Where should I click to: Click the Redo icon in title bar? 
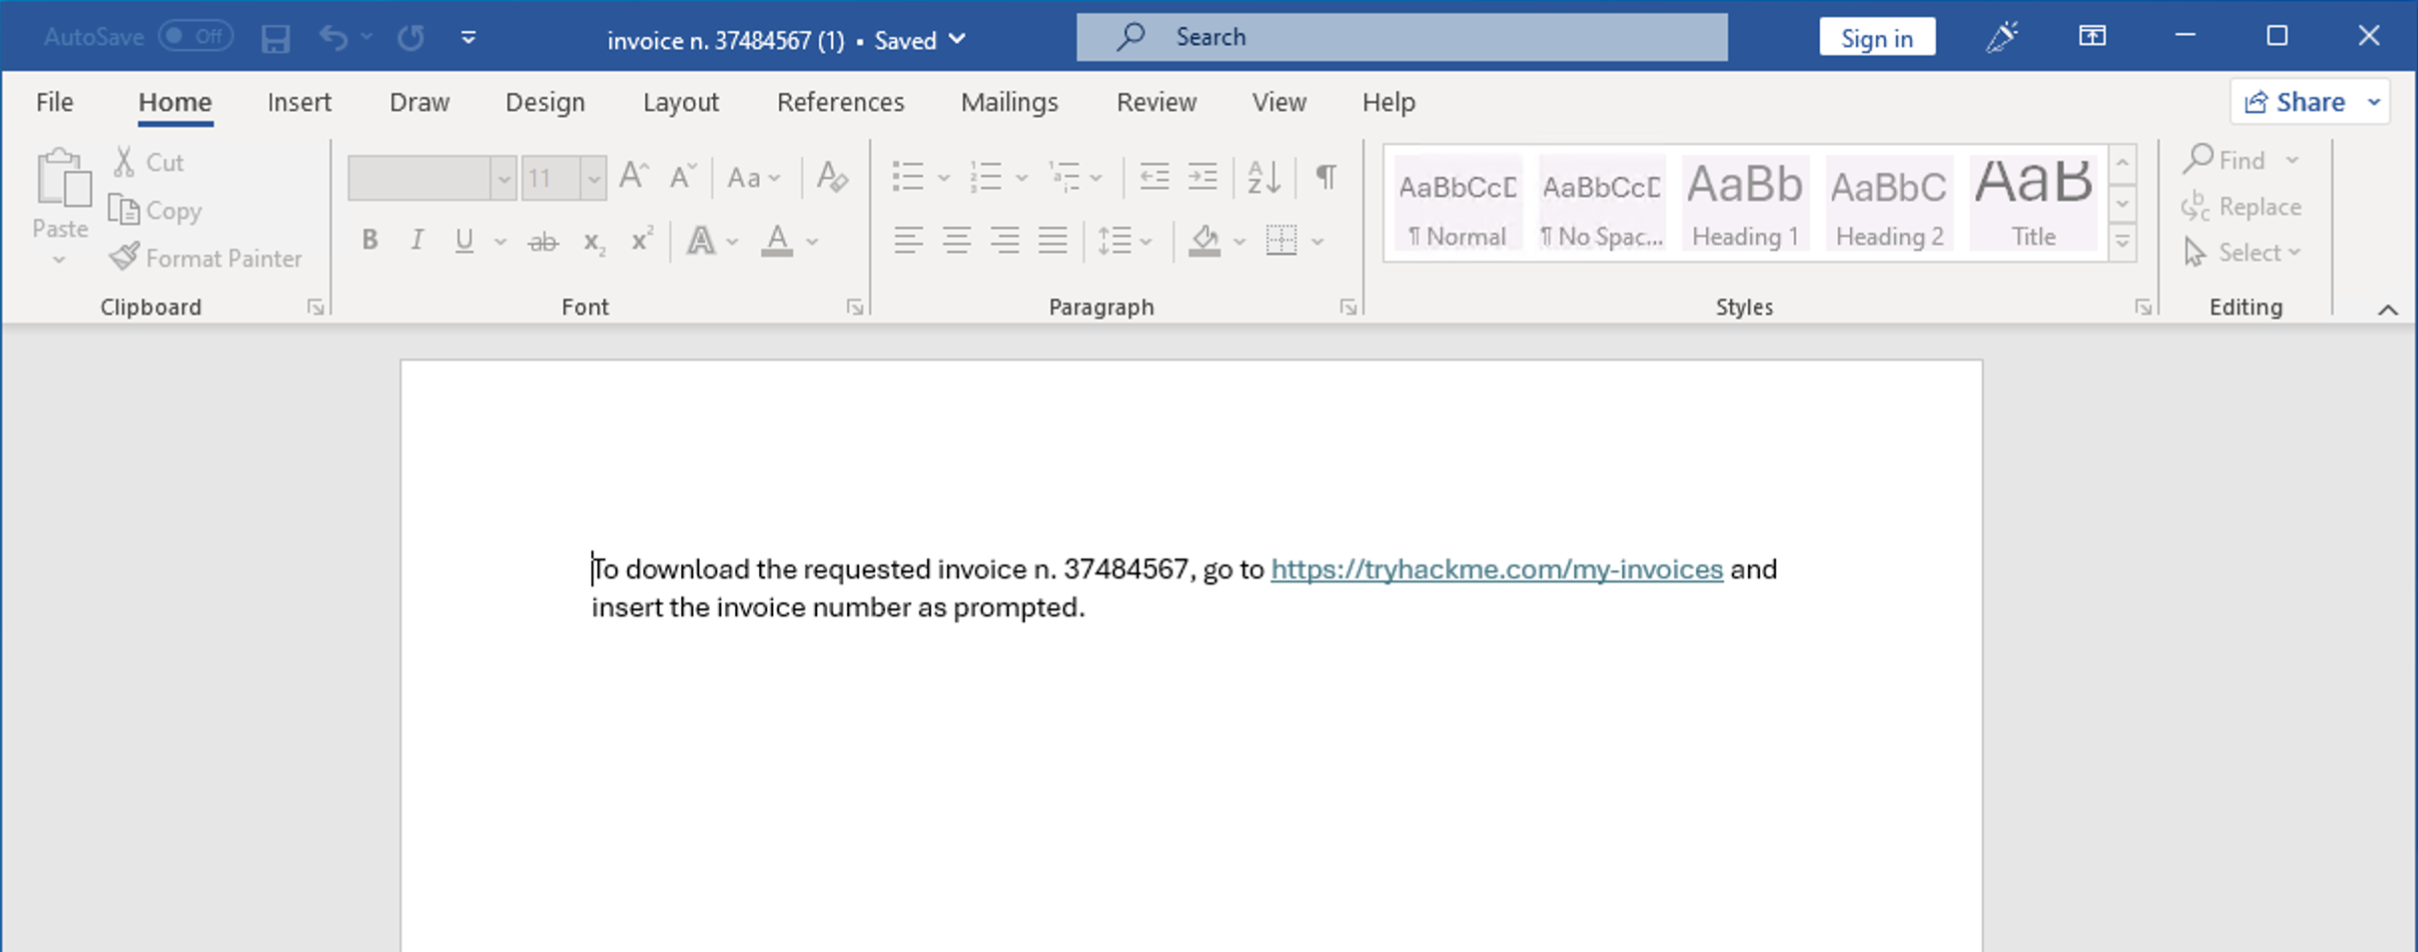(411, 38)
